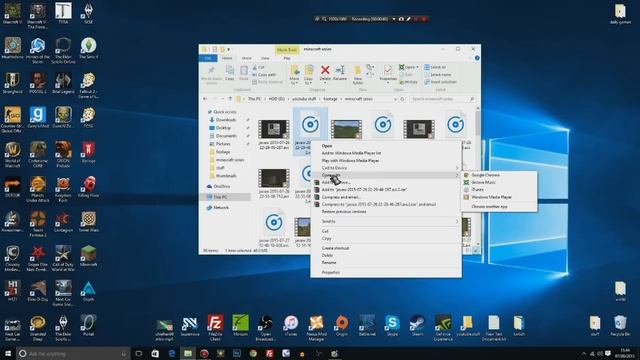Click Select all in the ribbon
The height and width of the screenshot is (360, 640).
(435, 67)
